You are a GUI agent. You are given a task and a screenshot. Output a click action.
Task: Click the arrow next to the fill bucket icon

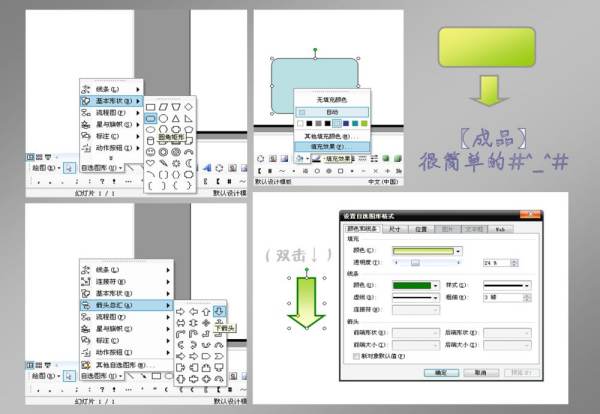[x=307, y=158]
